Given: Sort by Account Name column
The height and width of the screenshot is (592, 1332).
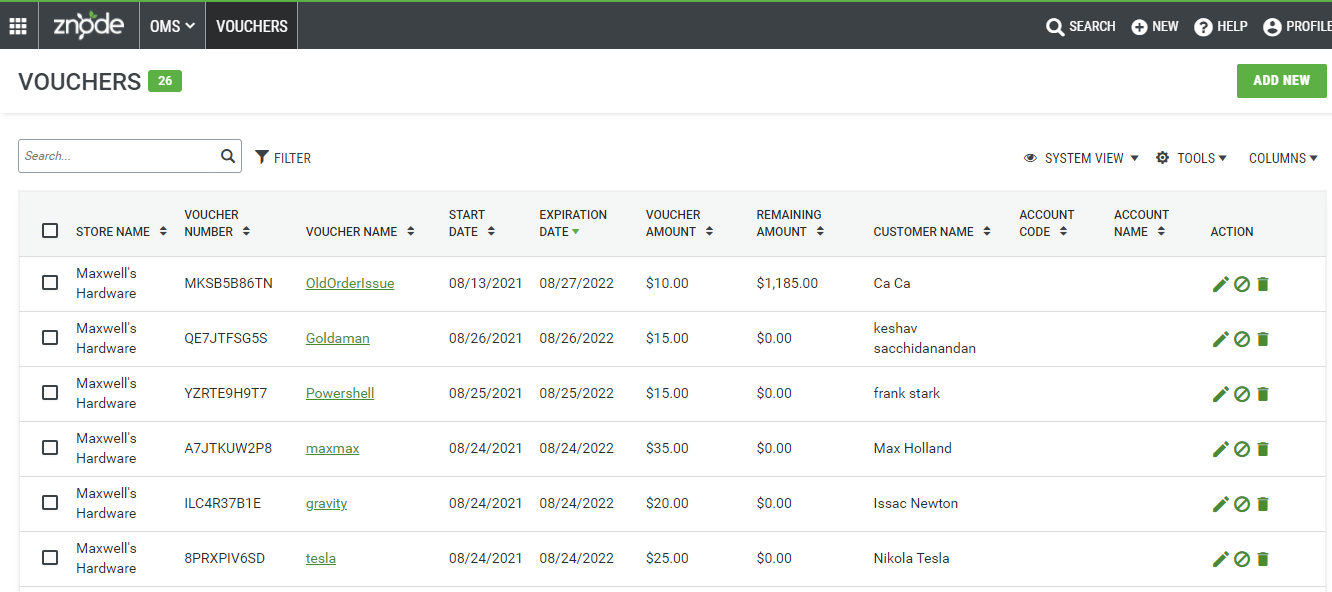Looking at the screenshot, I should (1141, 223).
